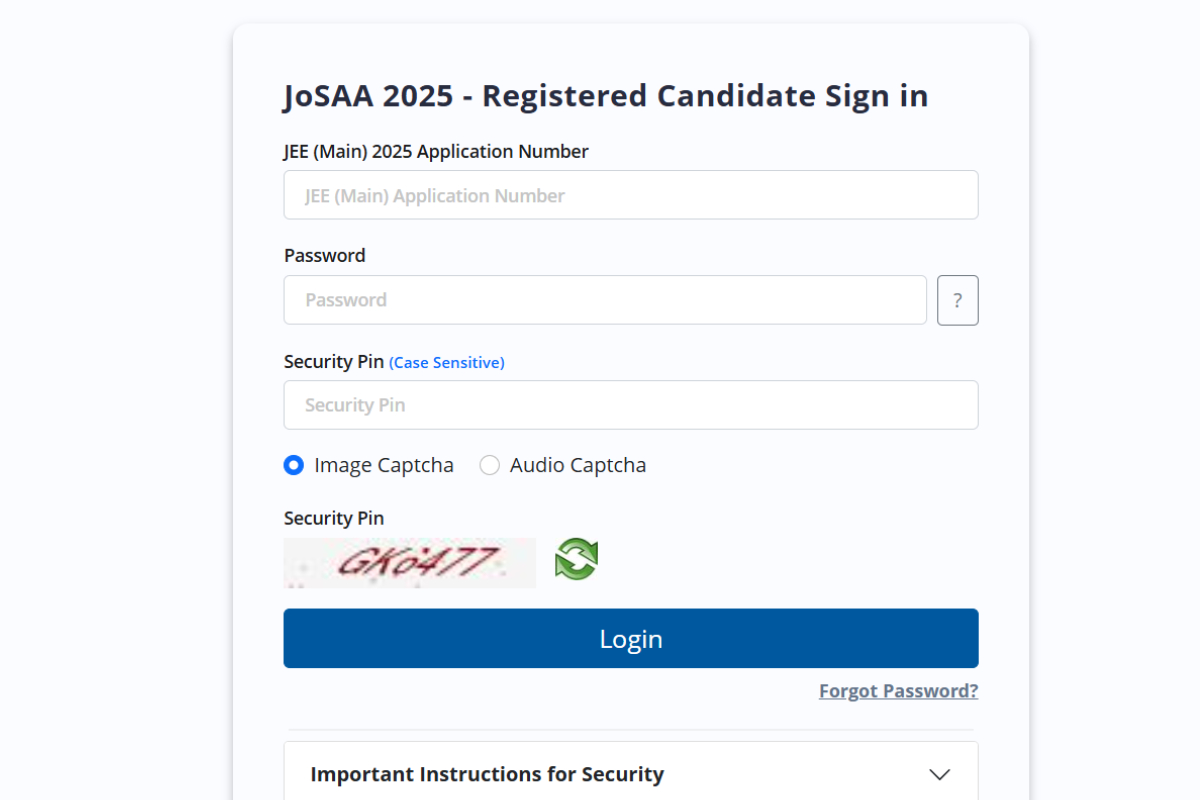Focus the JEE (Main) Application Number field

point(630,195)
